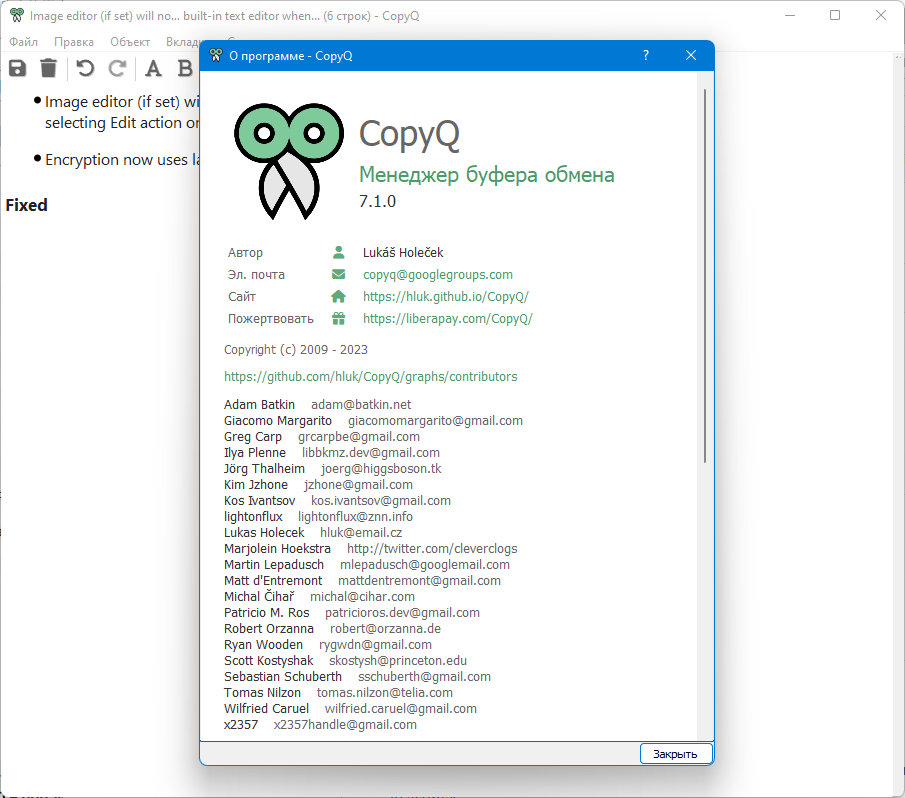
Task: Open the Объект menu
Action: click(130, 42)
